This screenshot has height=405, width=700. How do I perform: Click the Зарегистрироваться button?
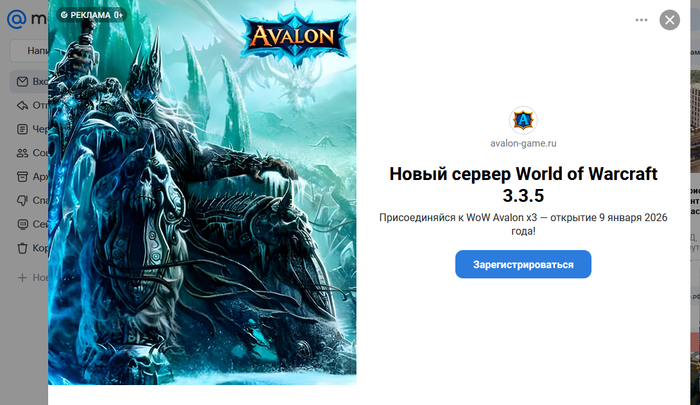point(523,264)
